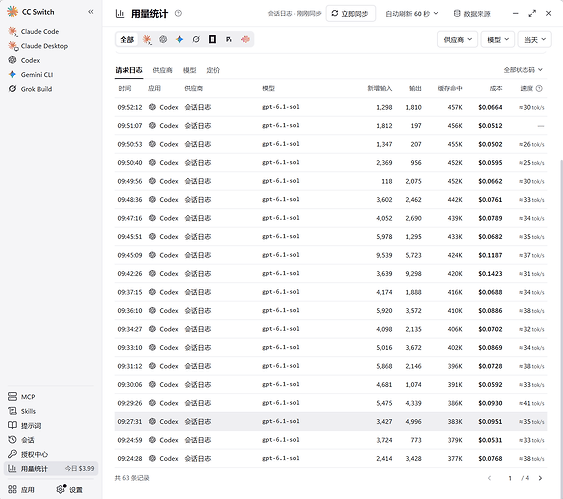Open the 供应商 filter dropdown at top right
The height and width of the screenshot is (499, 563).
[457, 39]
